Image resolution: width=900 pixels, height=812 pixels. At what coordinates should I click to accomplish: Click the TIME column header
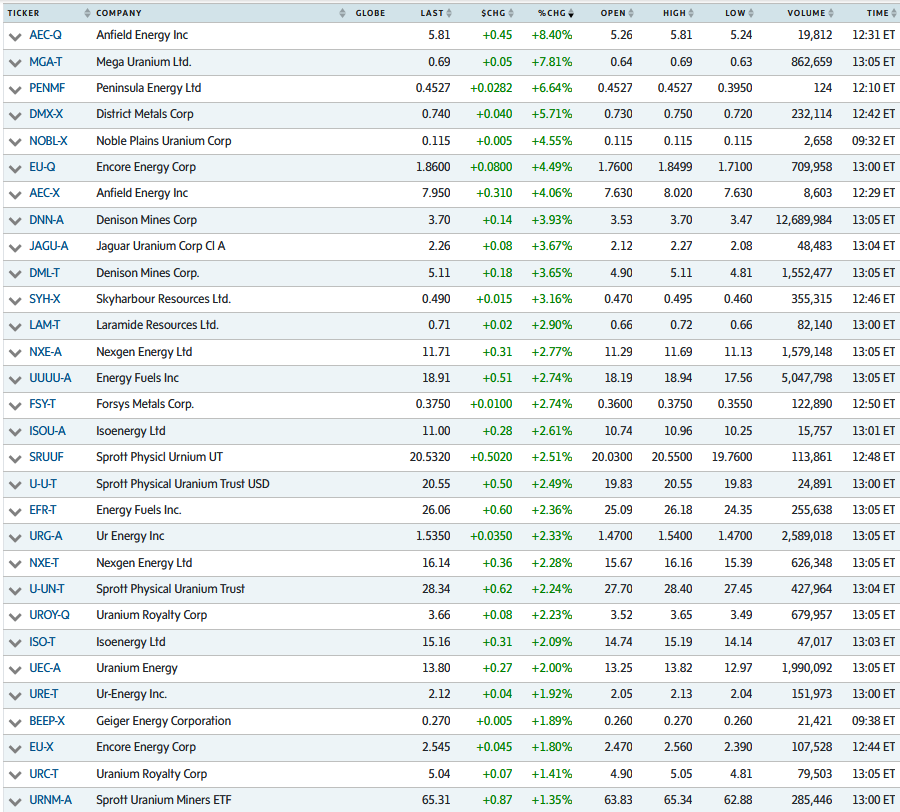(x=878, y=13)
